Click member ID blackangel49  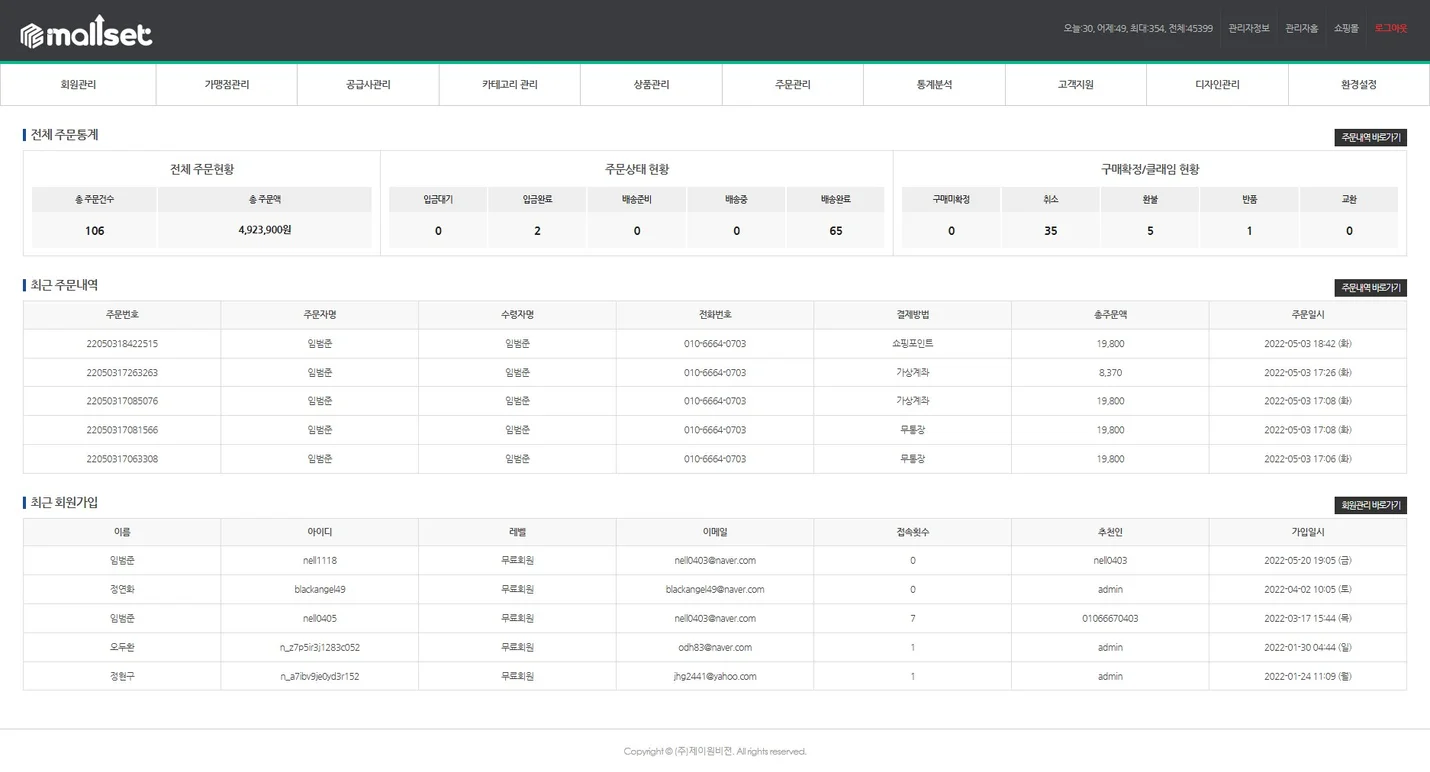[x=320, y=590]
